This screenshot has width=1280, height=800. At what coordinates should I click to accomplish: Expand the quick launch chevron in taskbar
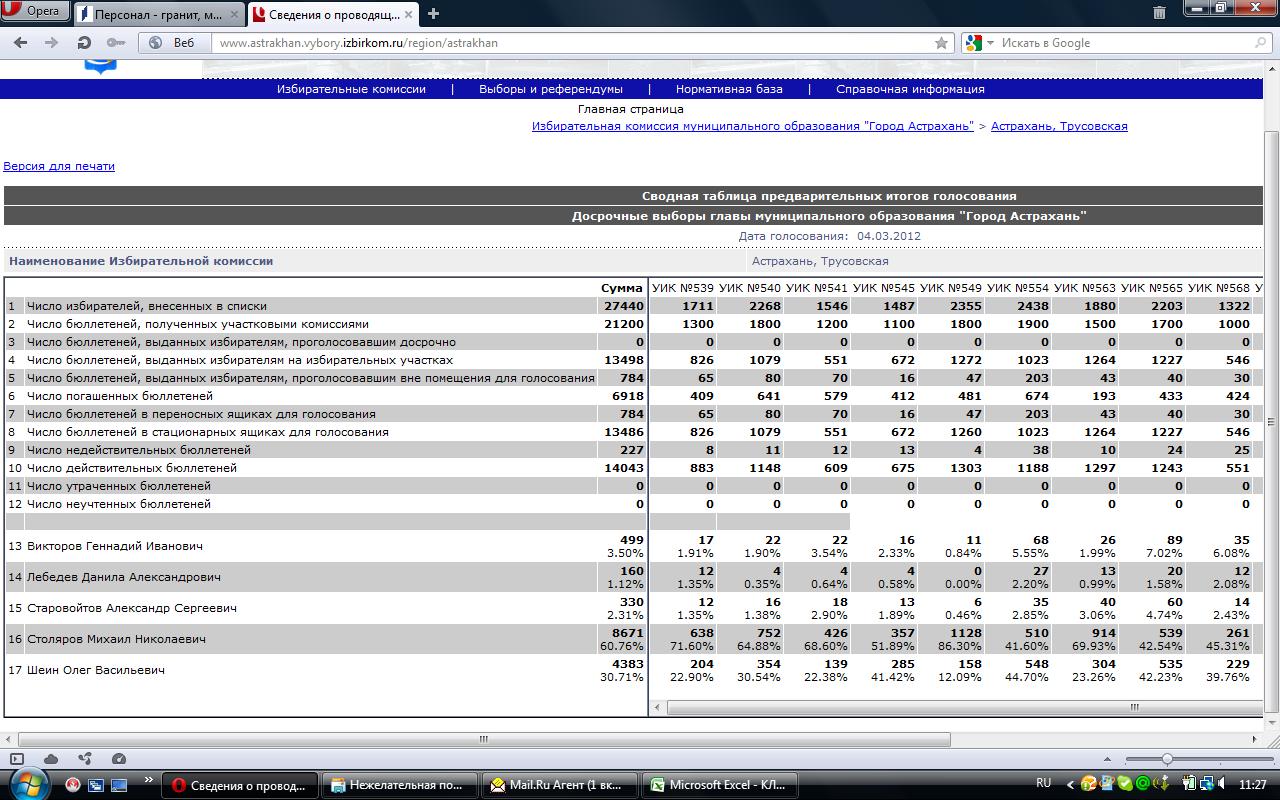tap(150, 780)
